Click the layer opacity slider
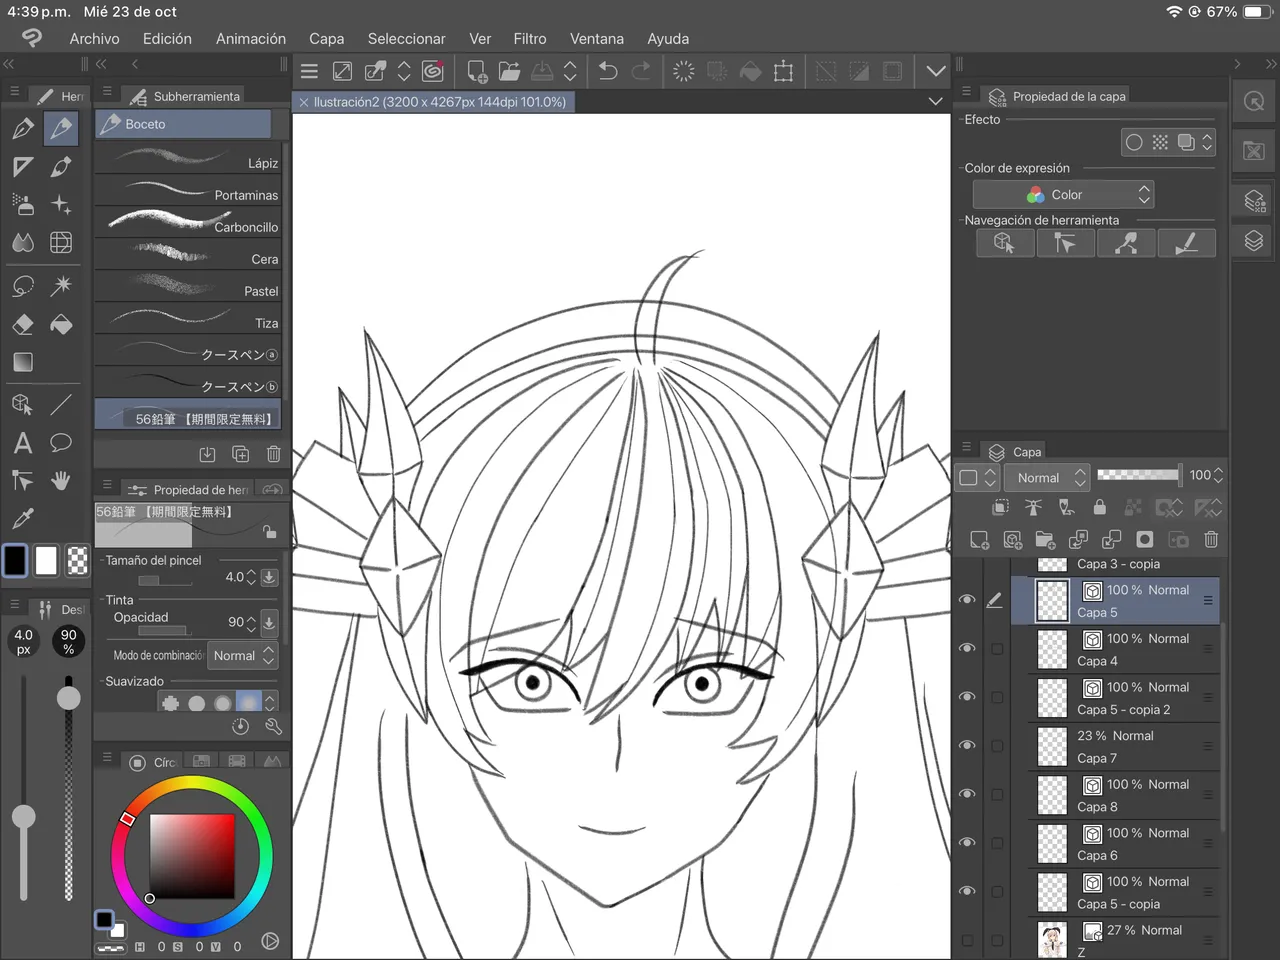 [x=1138, y=475]
